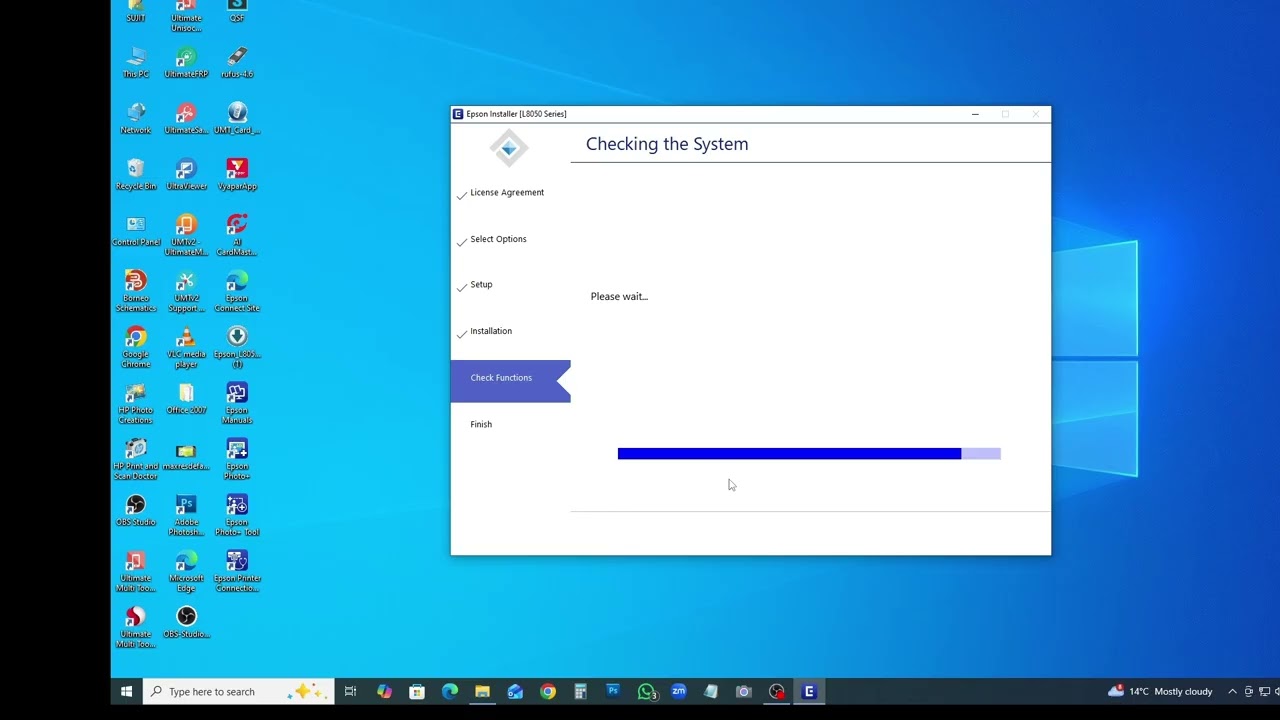Select the VLC media player desktop shortcut

point(186,347)
